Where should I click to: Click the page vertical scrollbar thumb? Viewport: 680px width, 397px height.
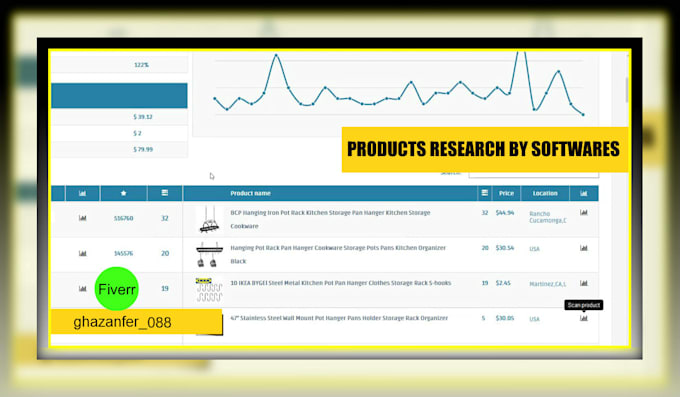(x=627, y=90)
